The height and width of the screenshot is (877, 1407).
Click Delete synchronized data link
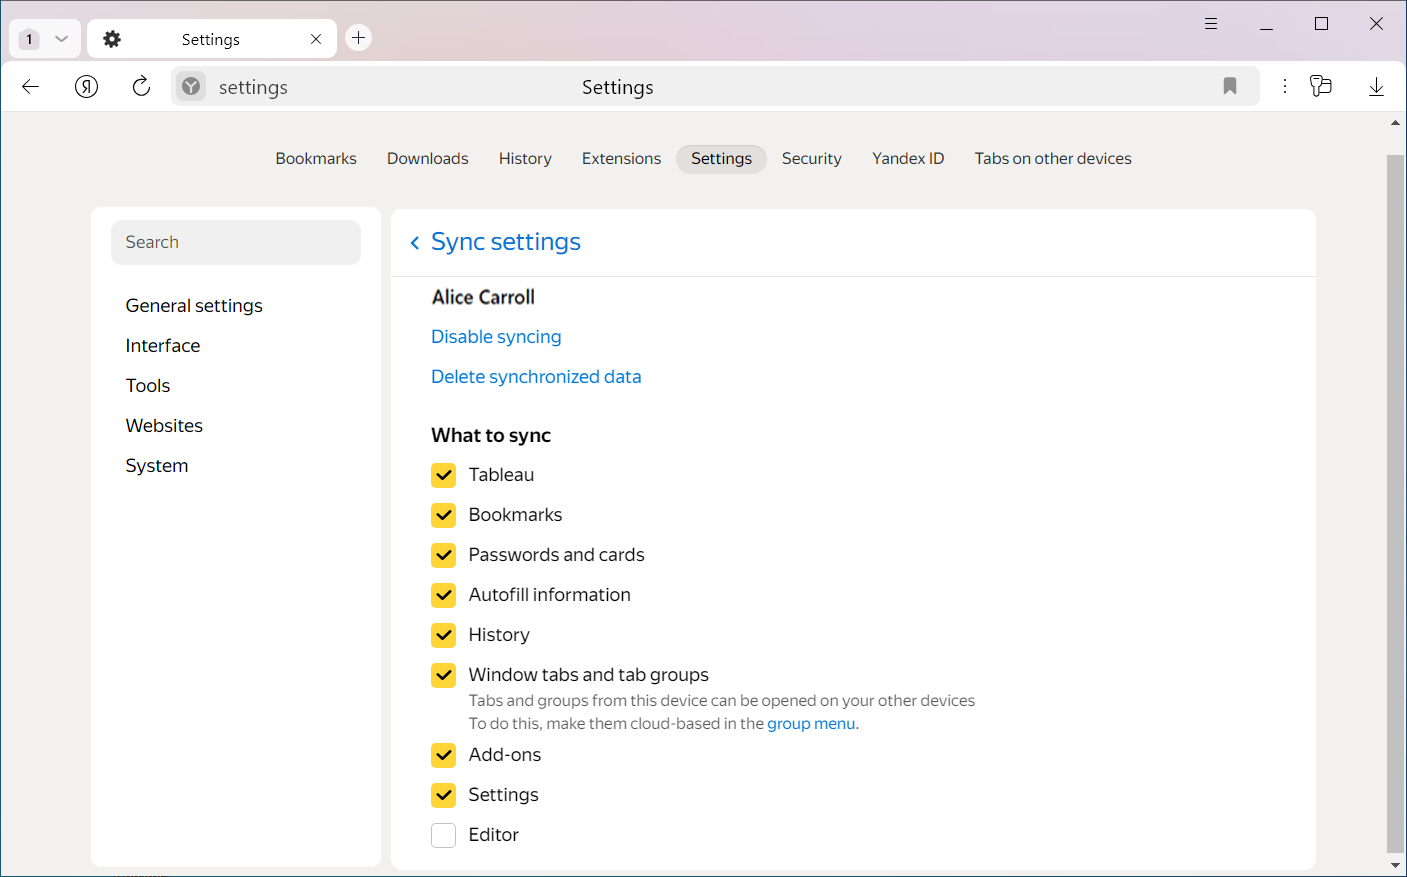point(536,377)
